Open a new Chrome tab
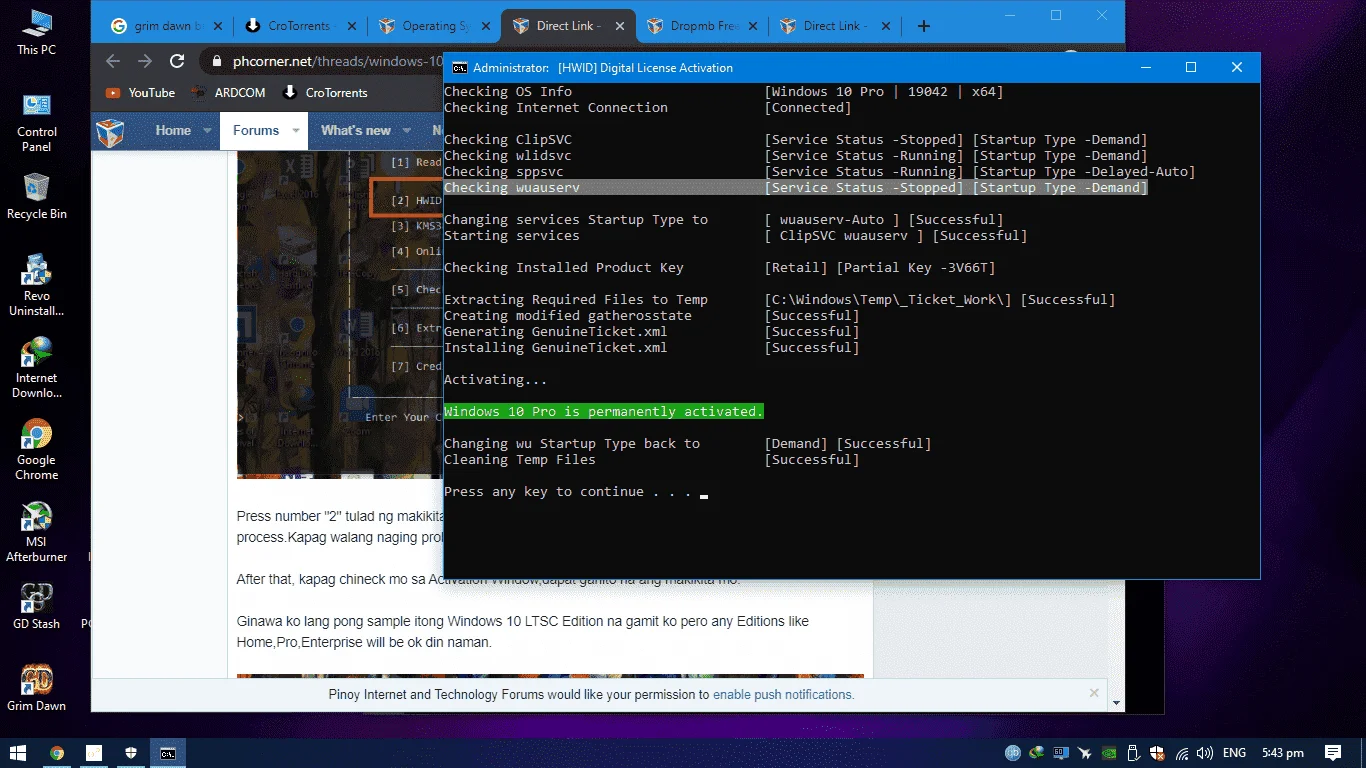1366x768 pixels. [x=924, y=26]
